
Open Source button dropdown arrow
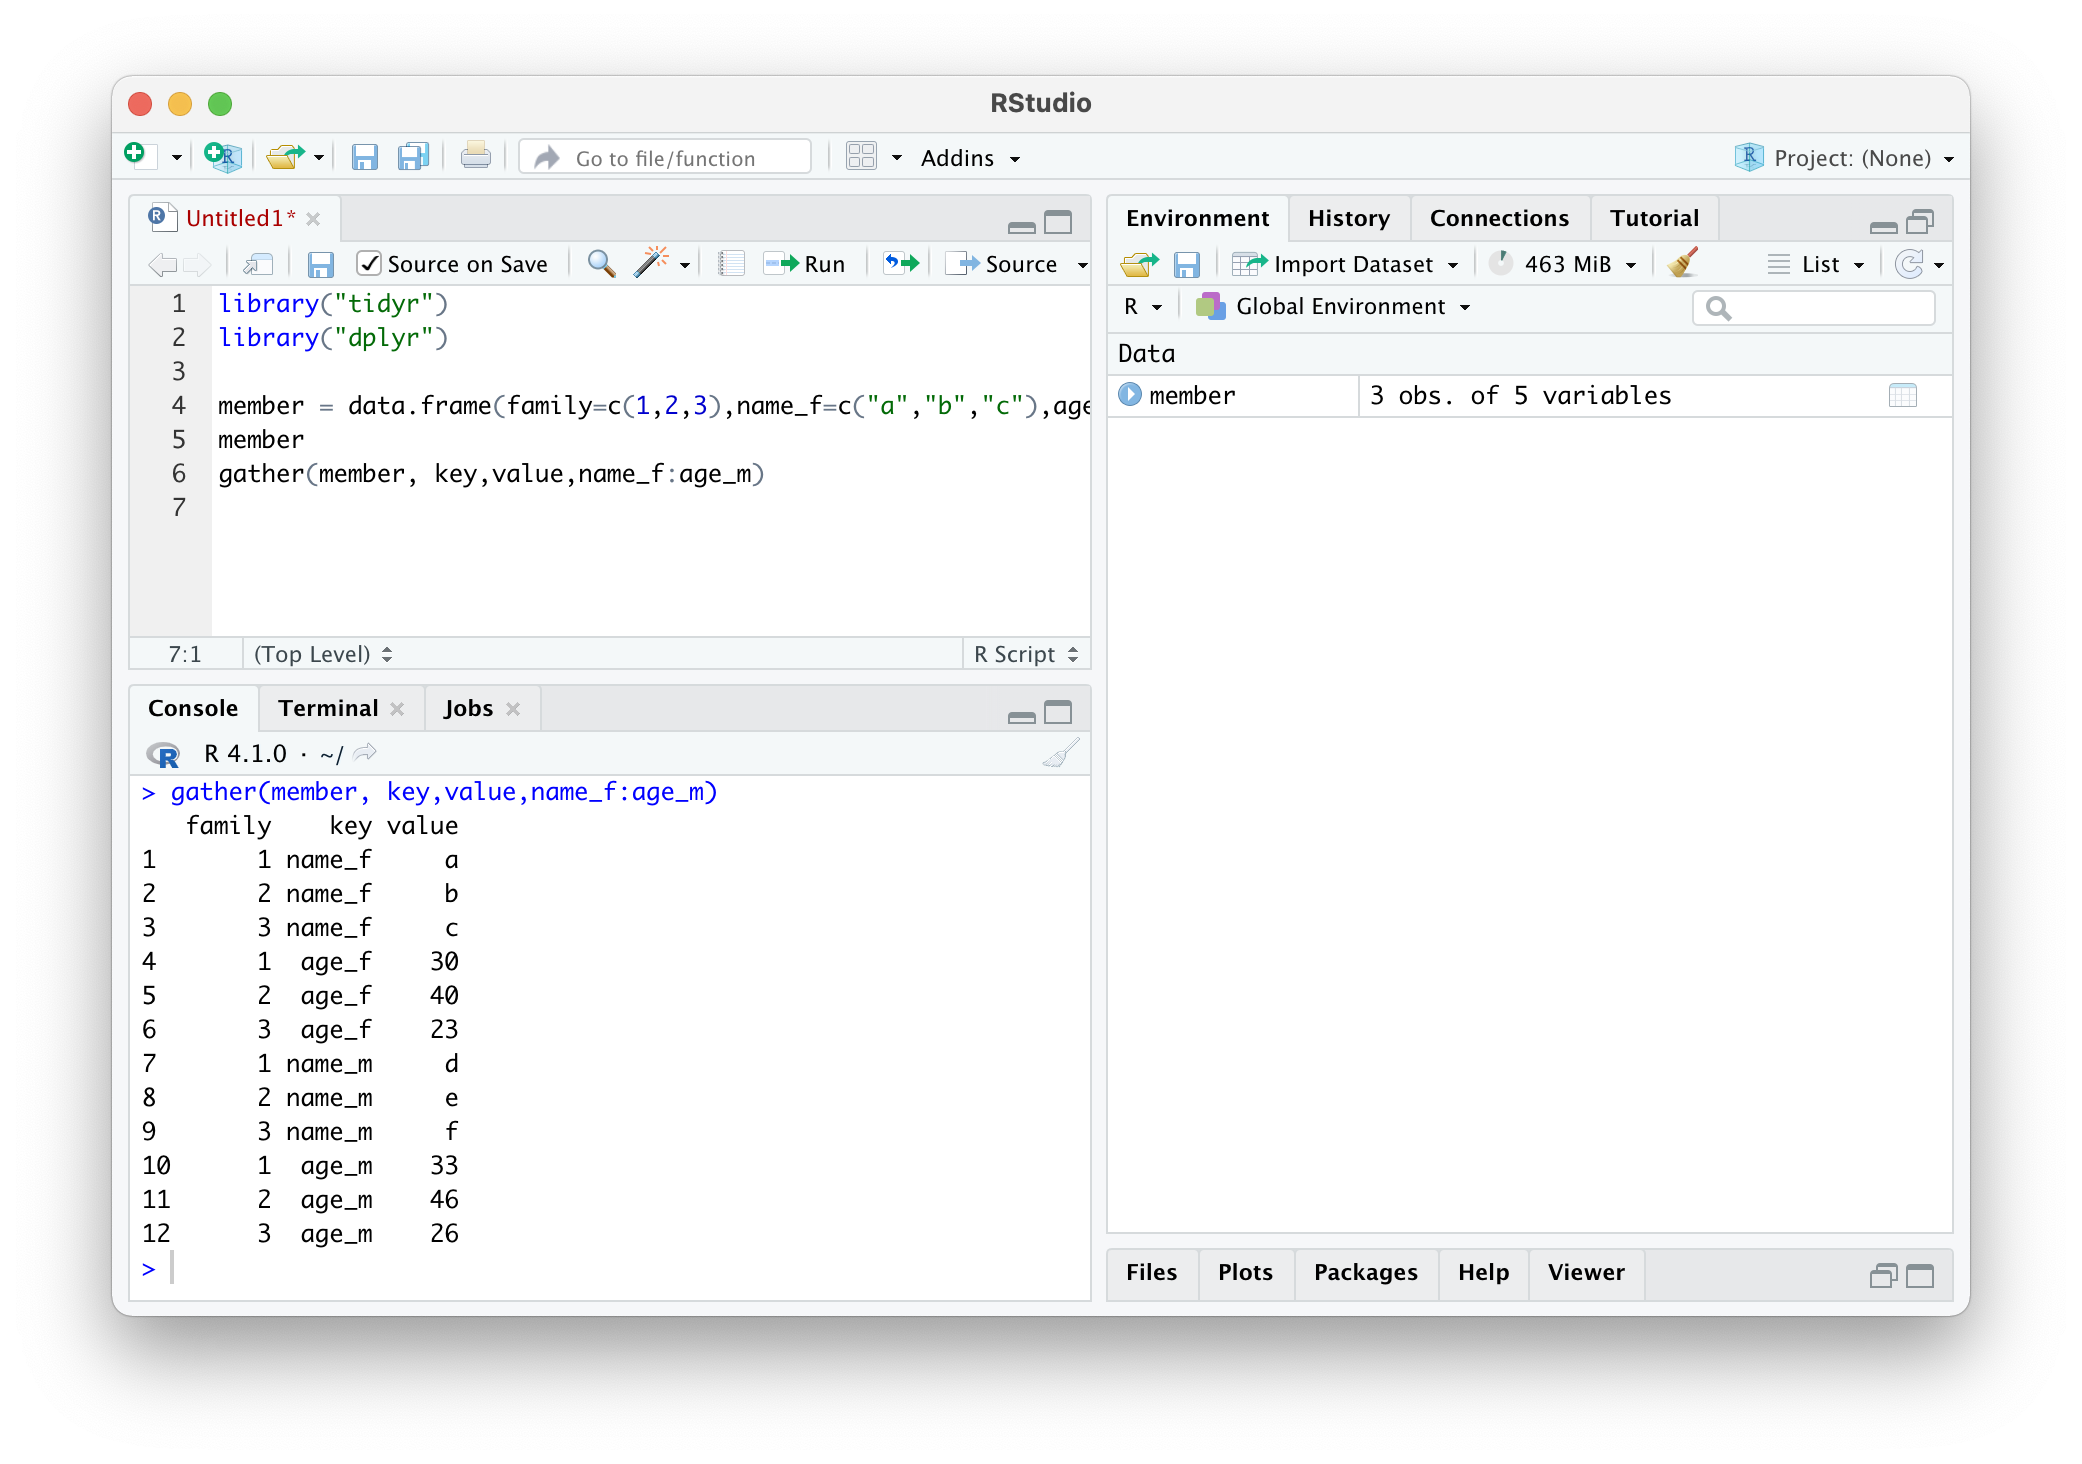(x=1082, y=265)
